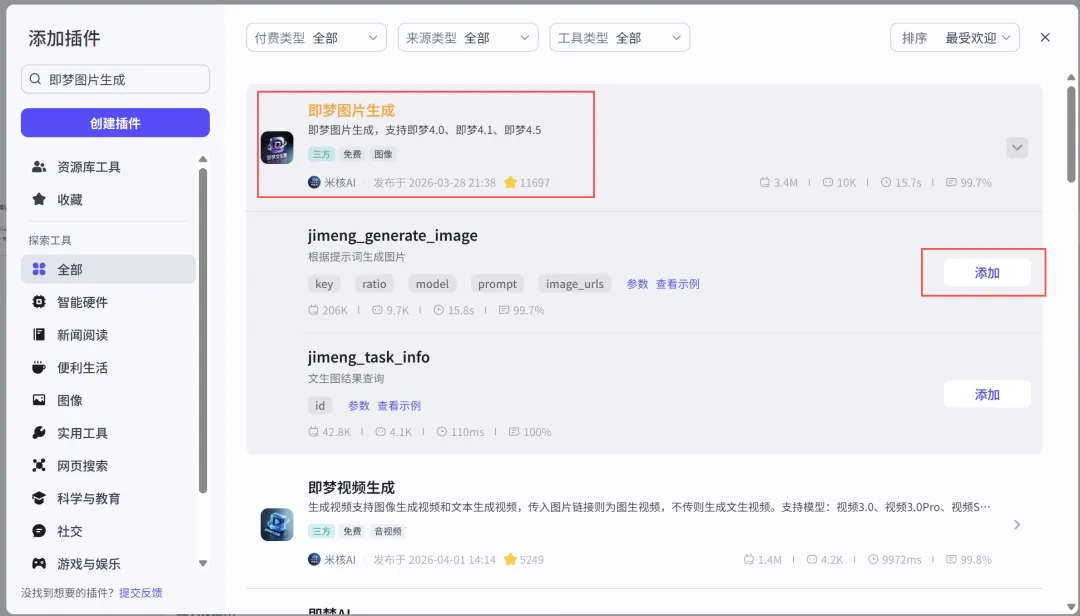
Task: Click the ratio parameter tag
Action: [x=374, y=284]
